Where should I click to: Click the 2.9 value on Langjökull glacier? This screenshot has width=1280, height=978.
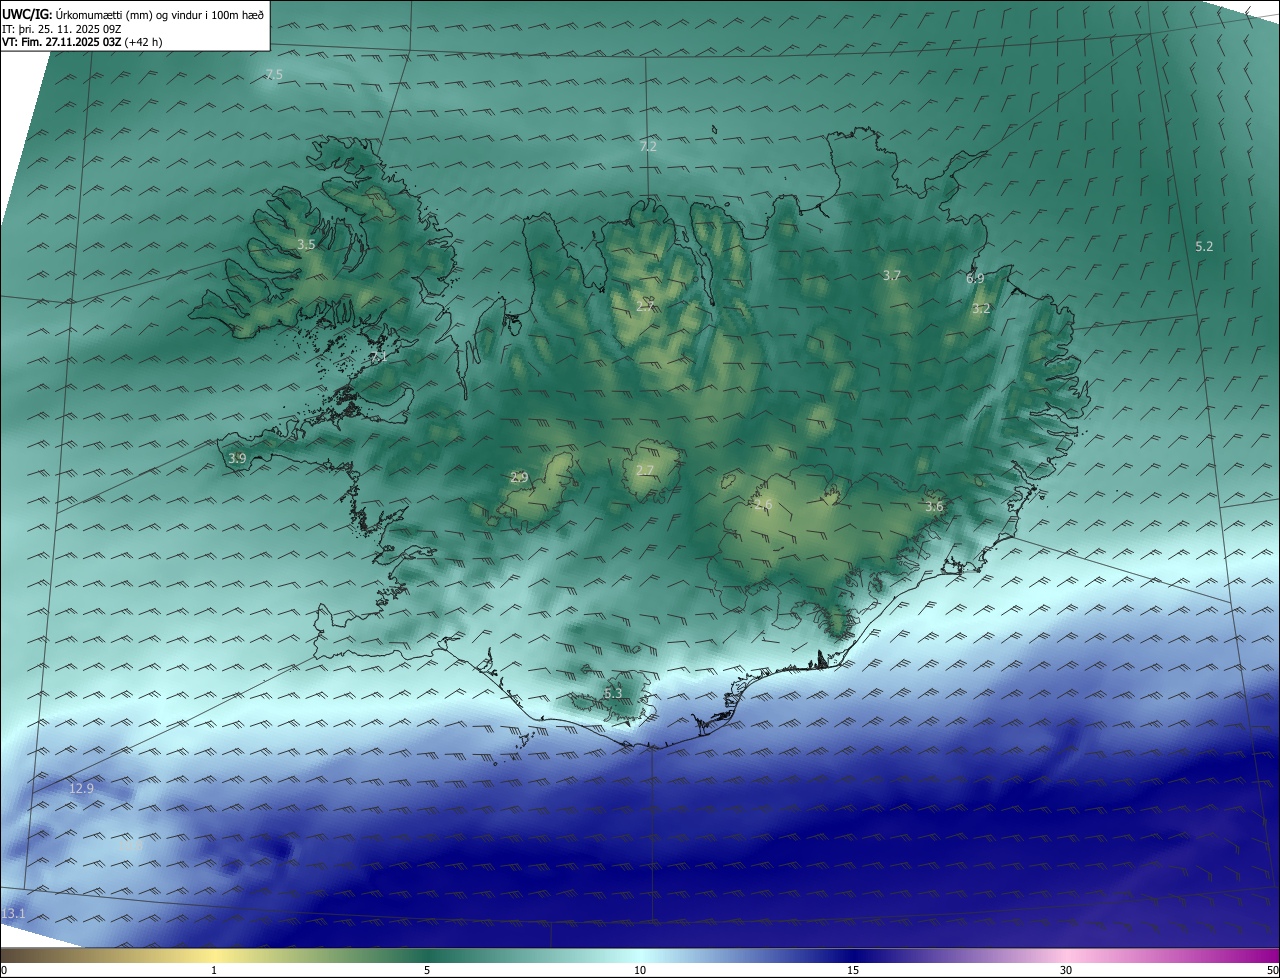519,477
